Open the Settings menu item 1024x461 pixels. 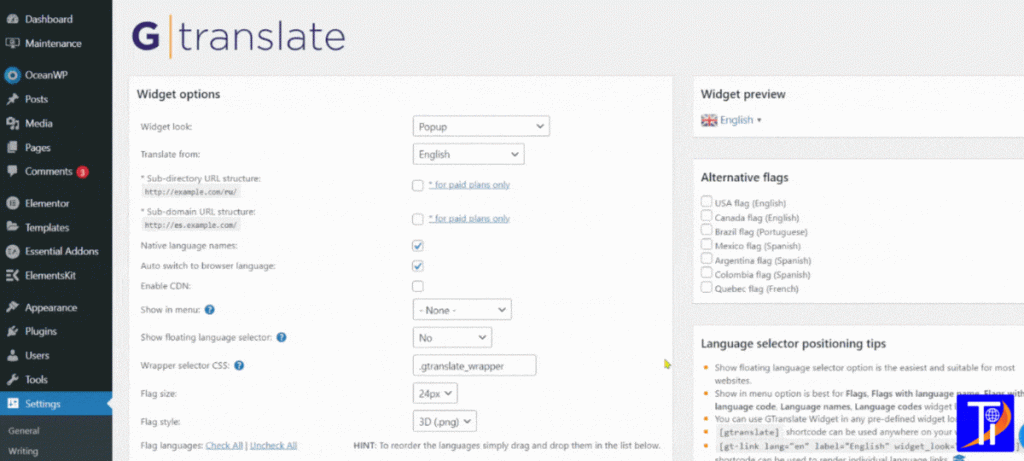pos(56,404)
